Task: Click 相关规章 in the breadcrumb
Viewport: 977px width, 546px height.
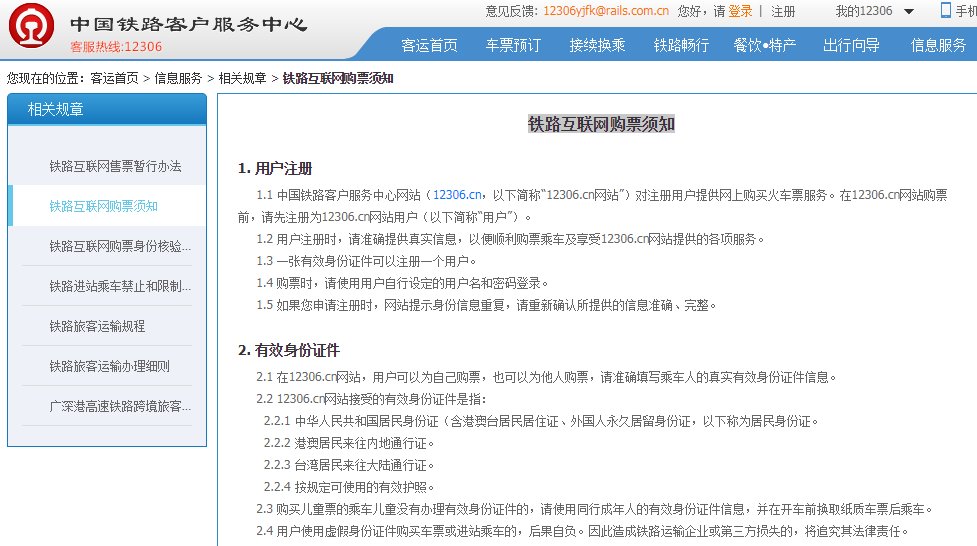Action: coord(242,78)
